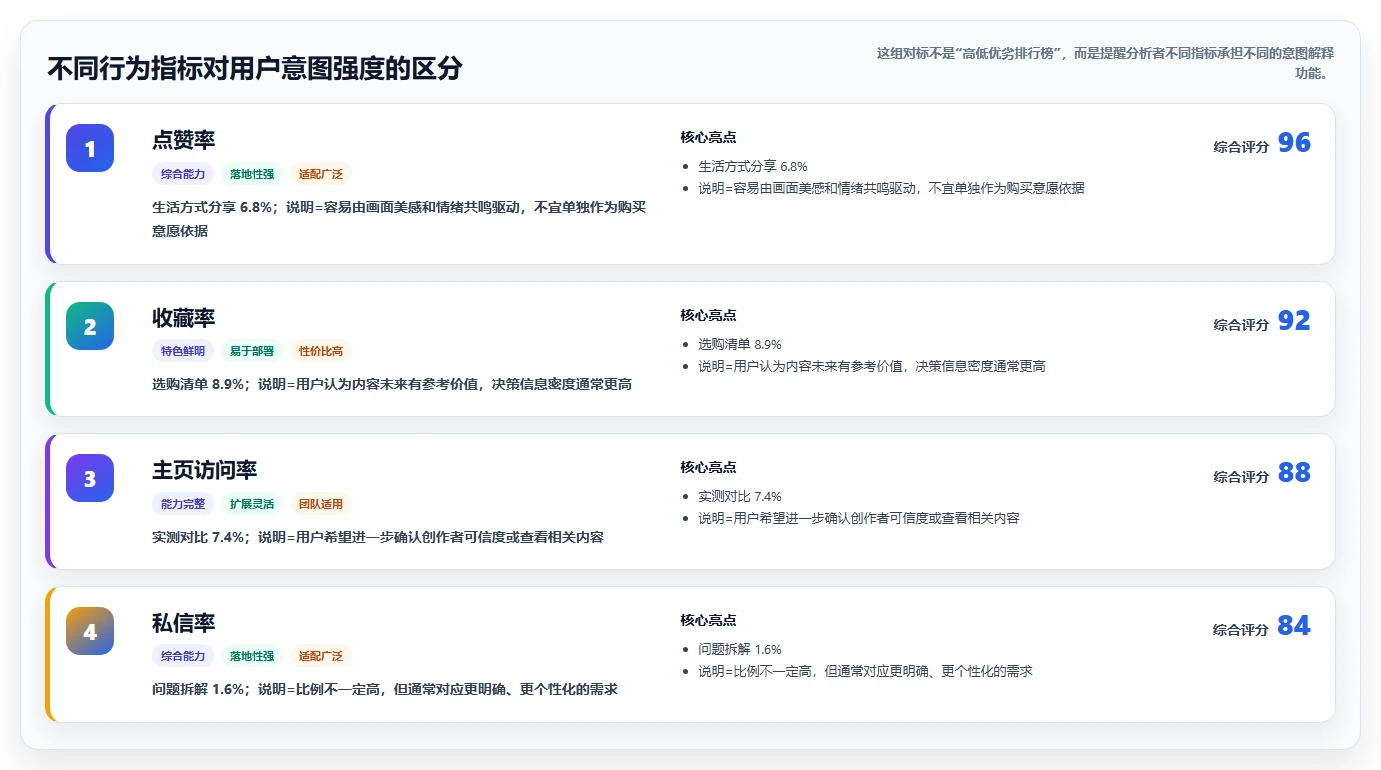Click the 落地性强 tag in 私信率 card

pyautogui.click(x=252, y=657)
